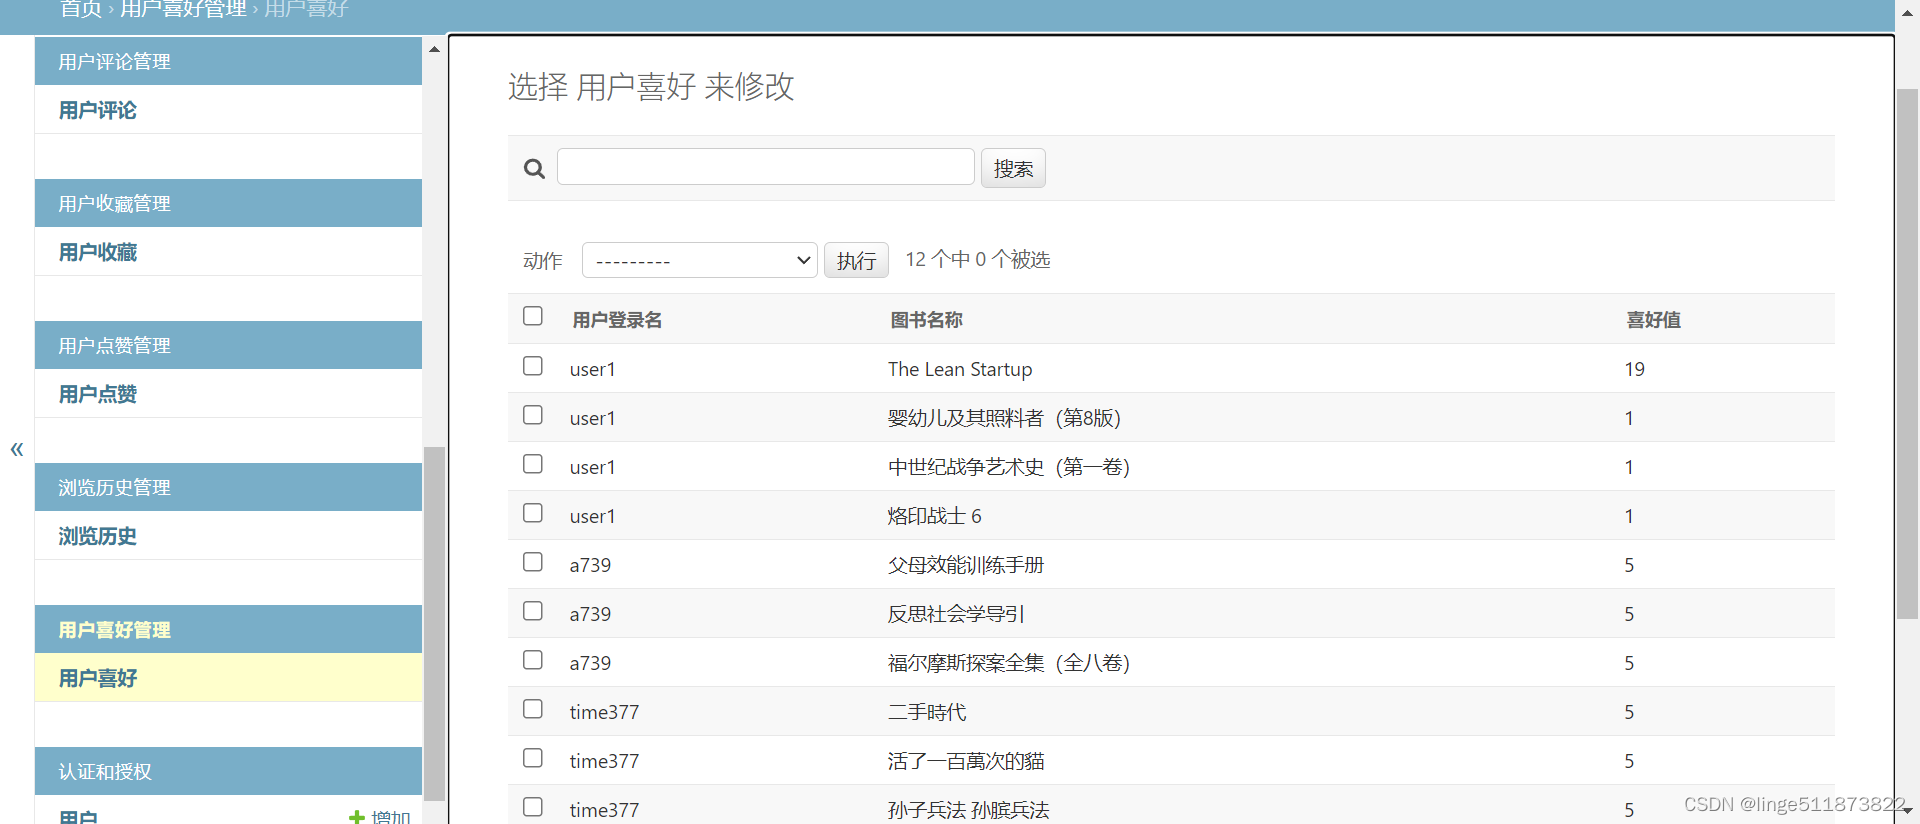Image resolution: width=1920 pixels, height=824 pixels.
Task: Sort by the 图书名称 column header
Action: coord(926,320)
